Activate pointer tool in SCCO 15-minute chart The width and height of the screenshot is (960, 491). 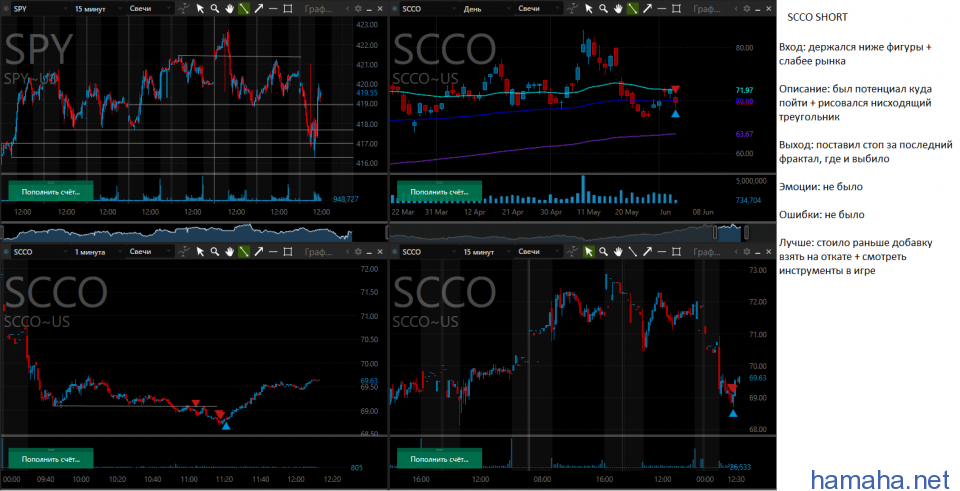pos(588,251)
